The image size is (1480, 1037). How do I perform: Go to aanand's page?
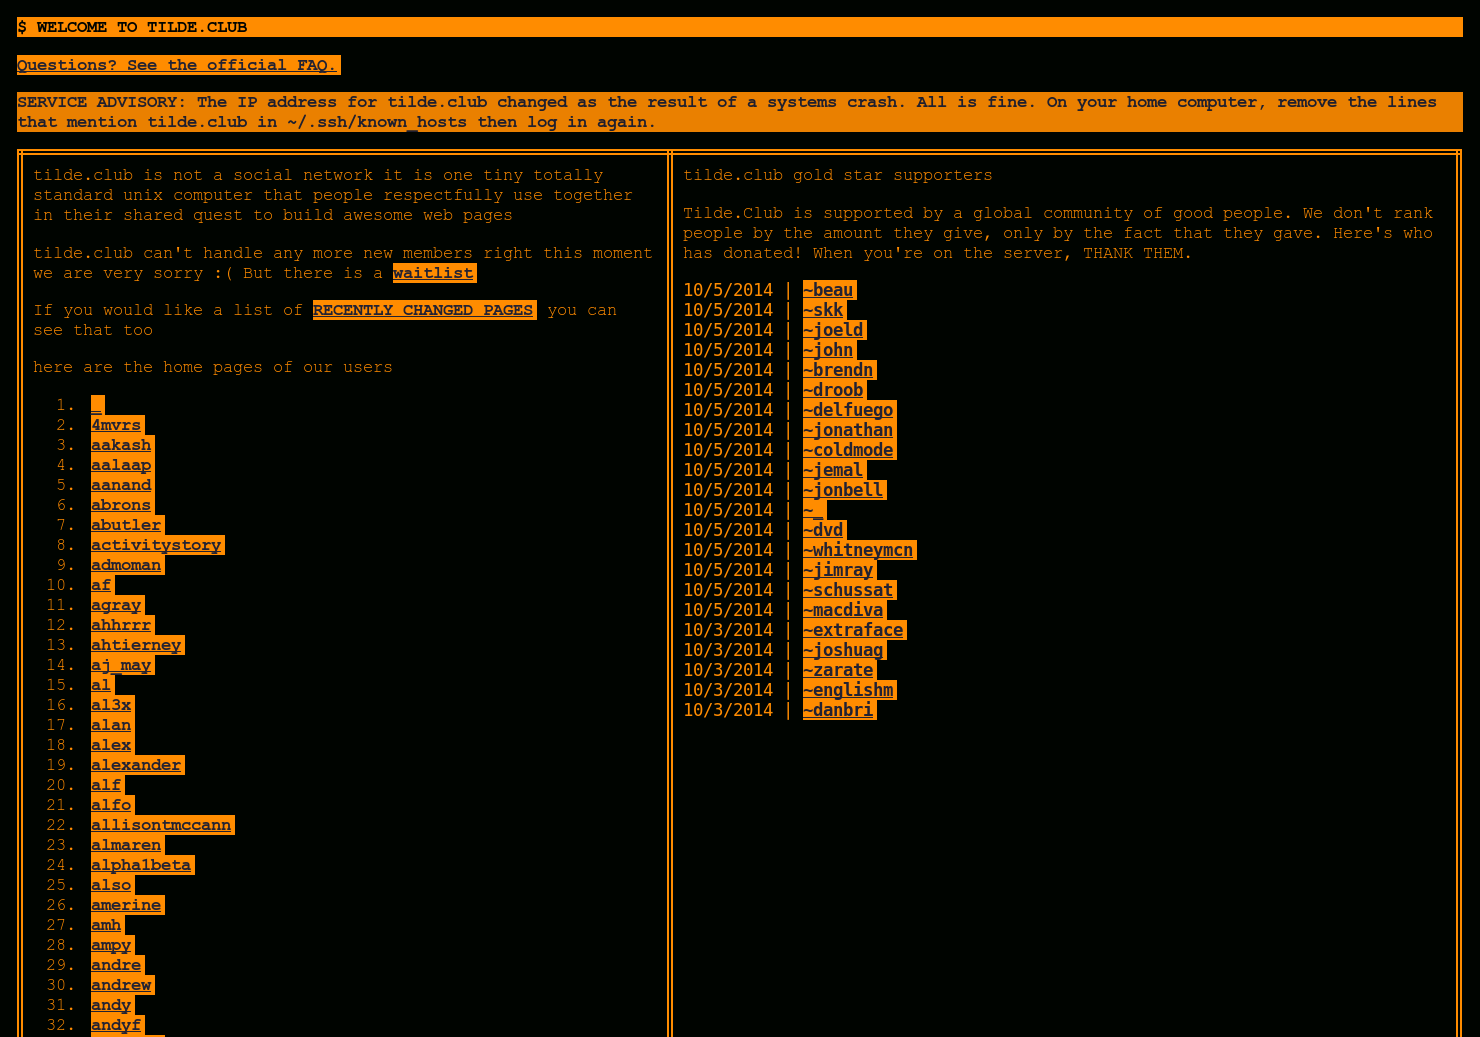pyautogui.click(x=121, y=485)
